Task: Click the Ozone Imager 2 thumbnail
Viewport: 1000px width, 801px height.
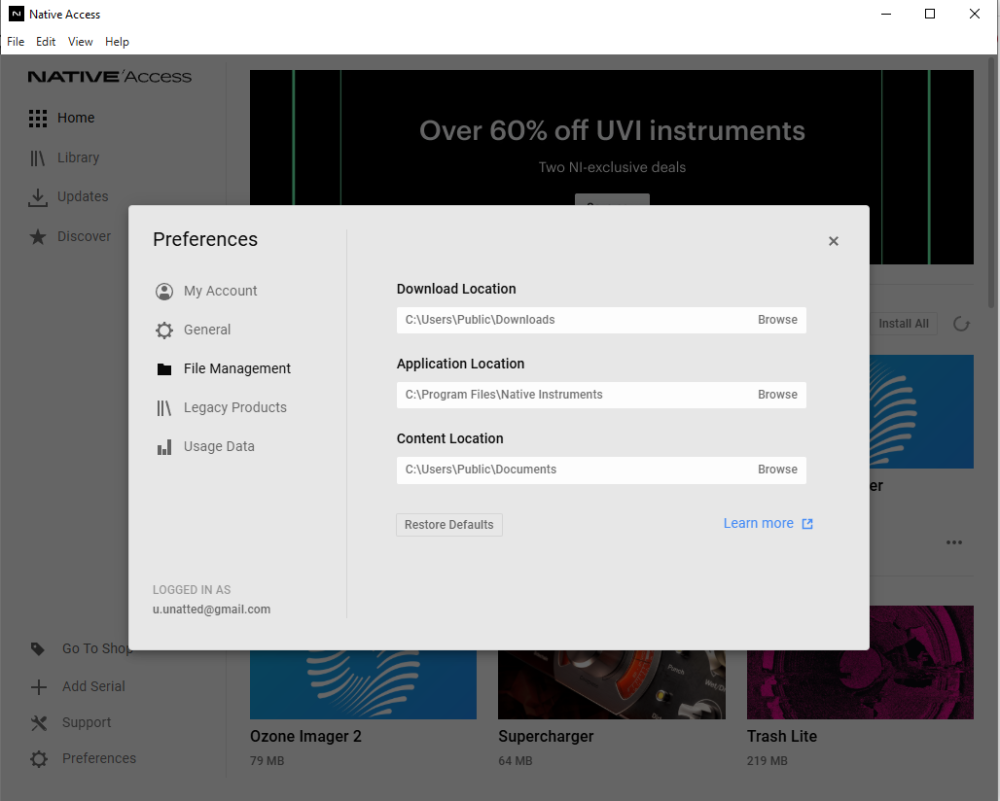Action: click(x=363, y=685)
